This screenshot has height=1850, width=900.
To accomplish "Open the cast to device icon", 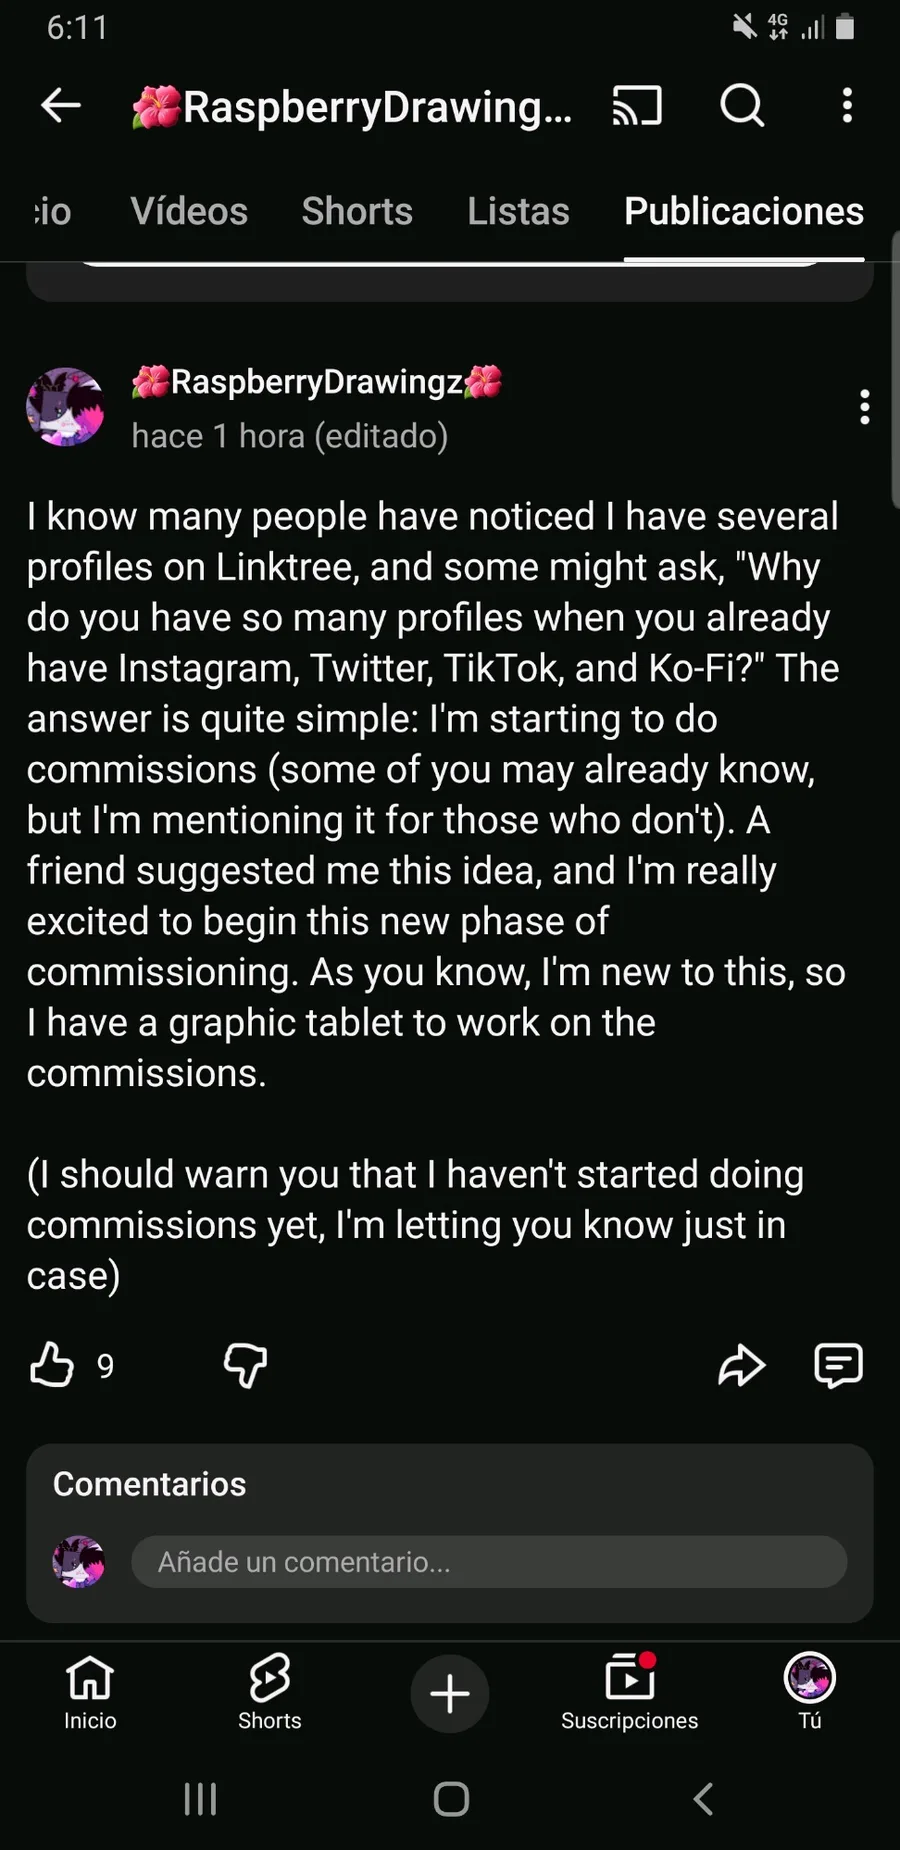I will [x=637, y=105].
